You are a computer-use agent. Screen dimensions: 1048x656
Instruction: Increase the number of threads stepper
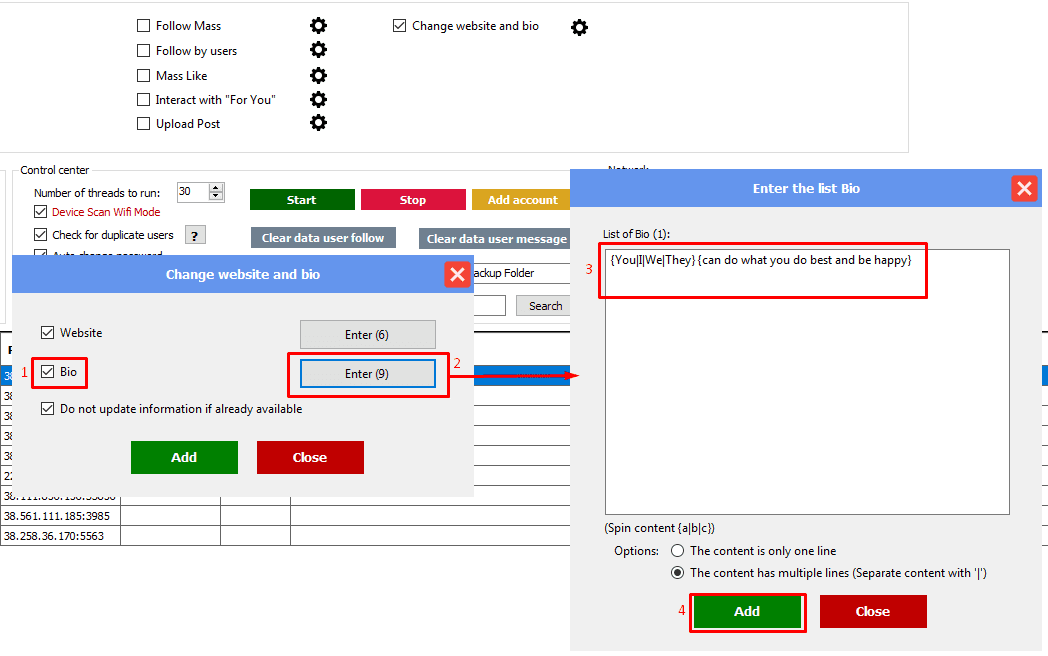tap(216, 188)
